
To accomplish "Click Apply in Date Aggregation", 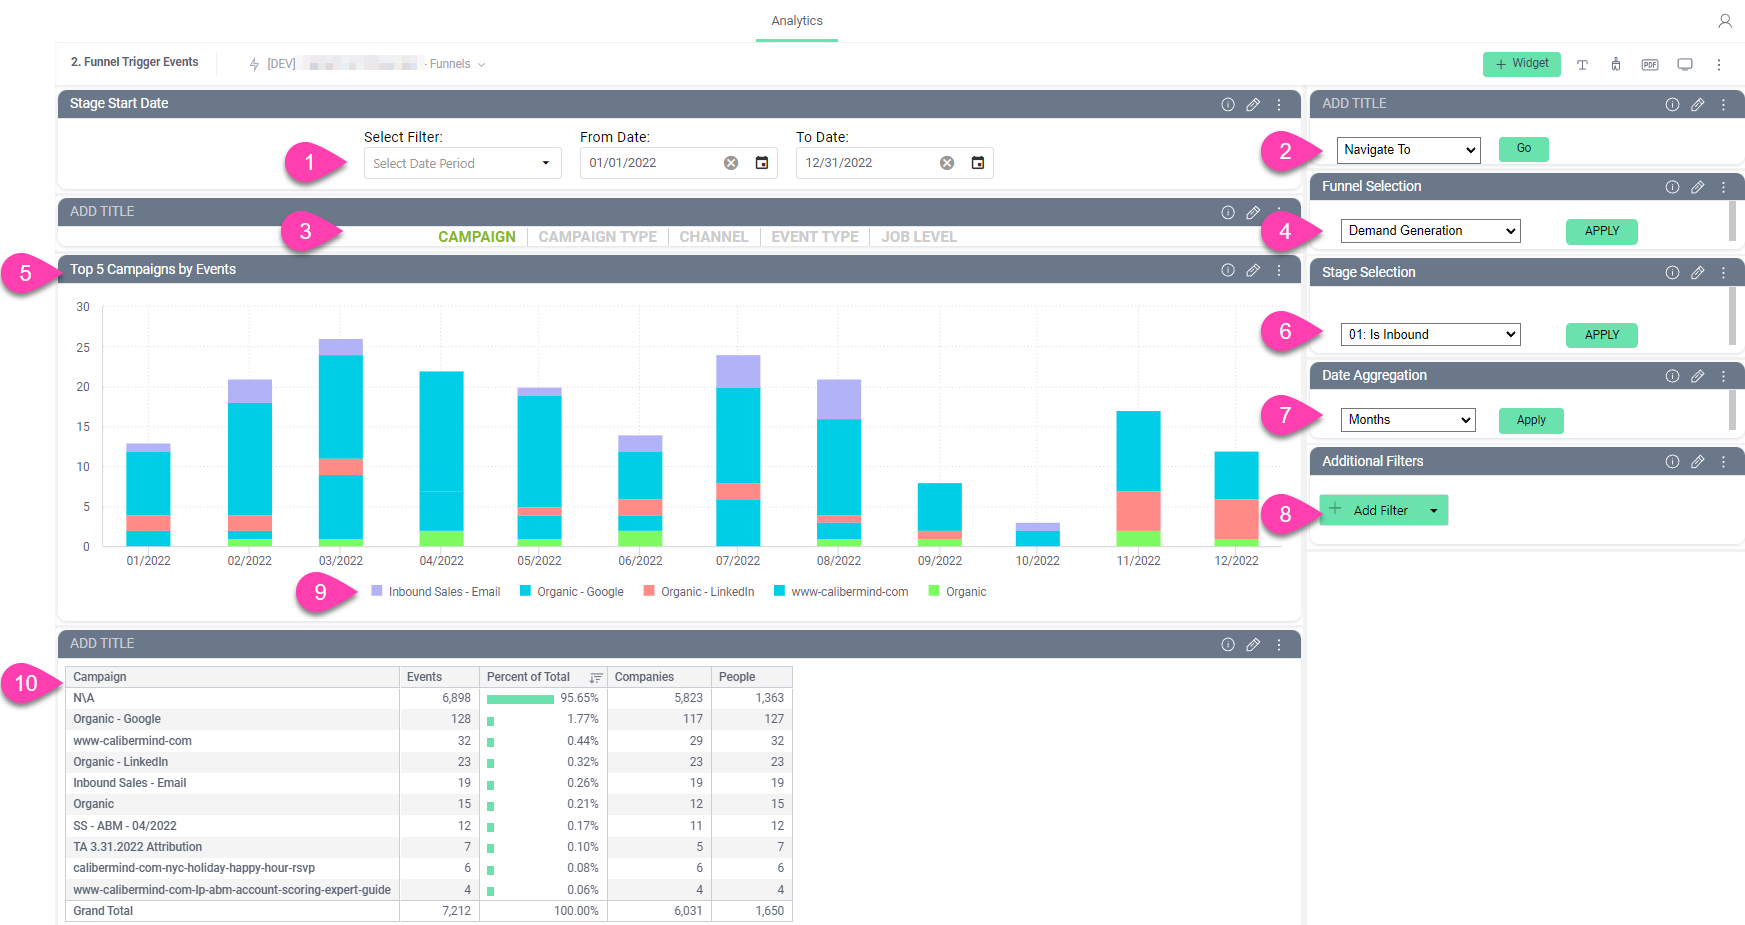I will 1531,420.
